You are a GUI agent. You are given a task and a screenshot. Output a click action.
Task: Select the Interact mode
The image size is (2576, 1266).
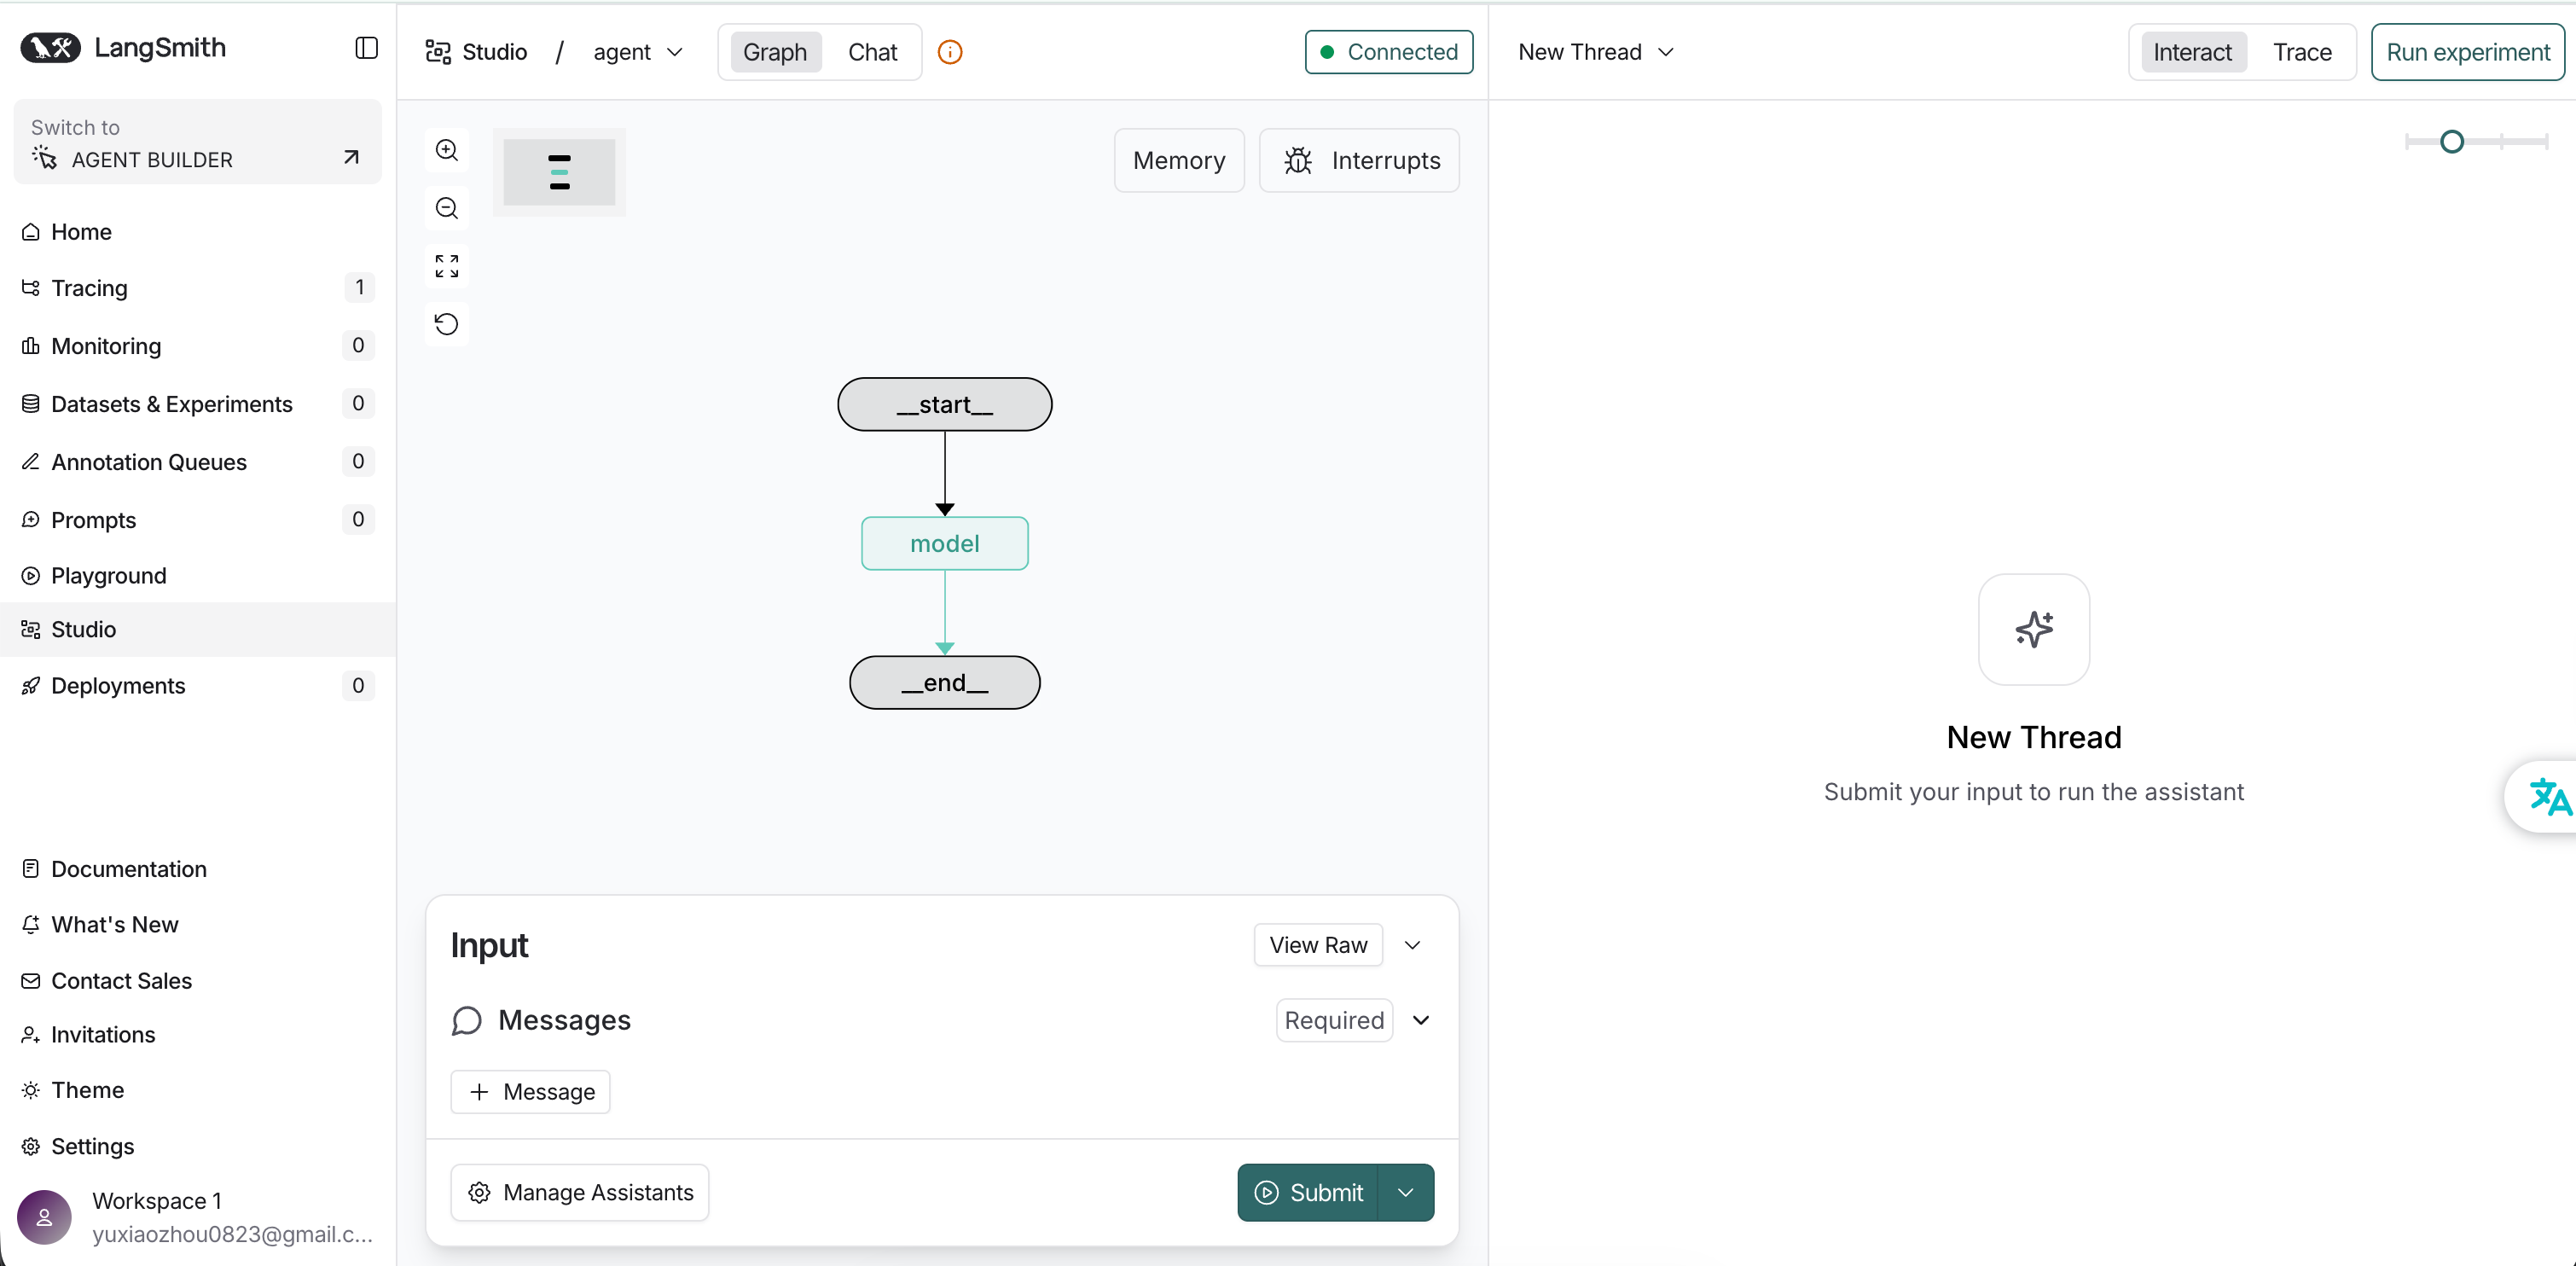click(2192, 52)
